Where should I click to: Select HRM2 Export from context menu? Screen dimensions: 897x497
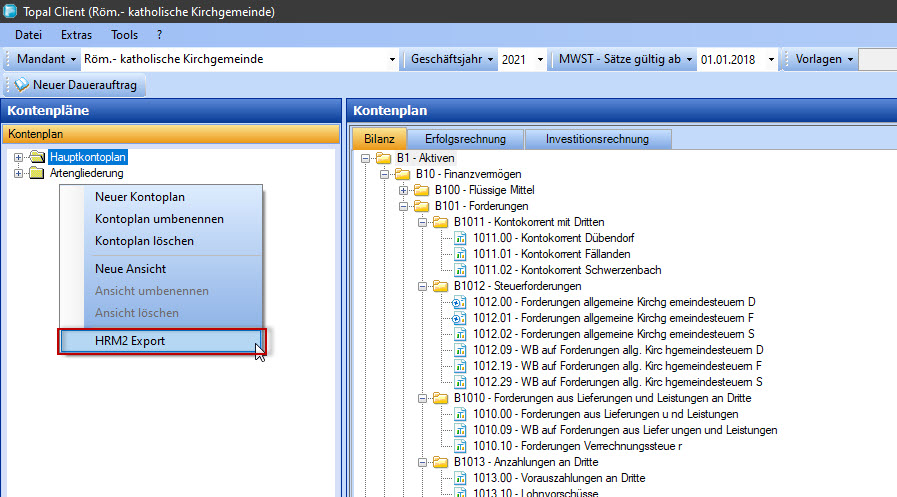tap(130, 341)
